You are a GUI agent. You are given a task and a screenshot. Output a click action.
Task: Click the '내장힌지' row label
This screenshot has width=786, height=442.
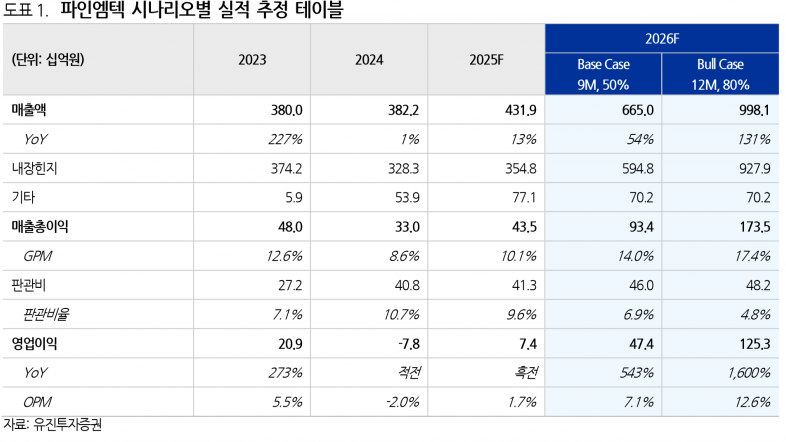(x=35, y=168)
